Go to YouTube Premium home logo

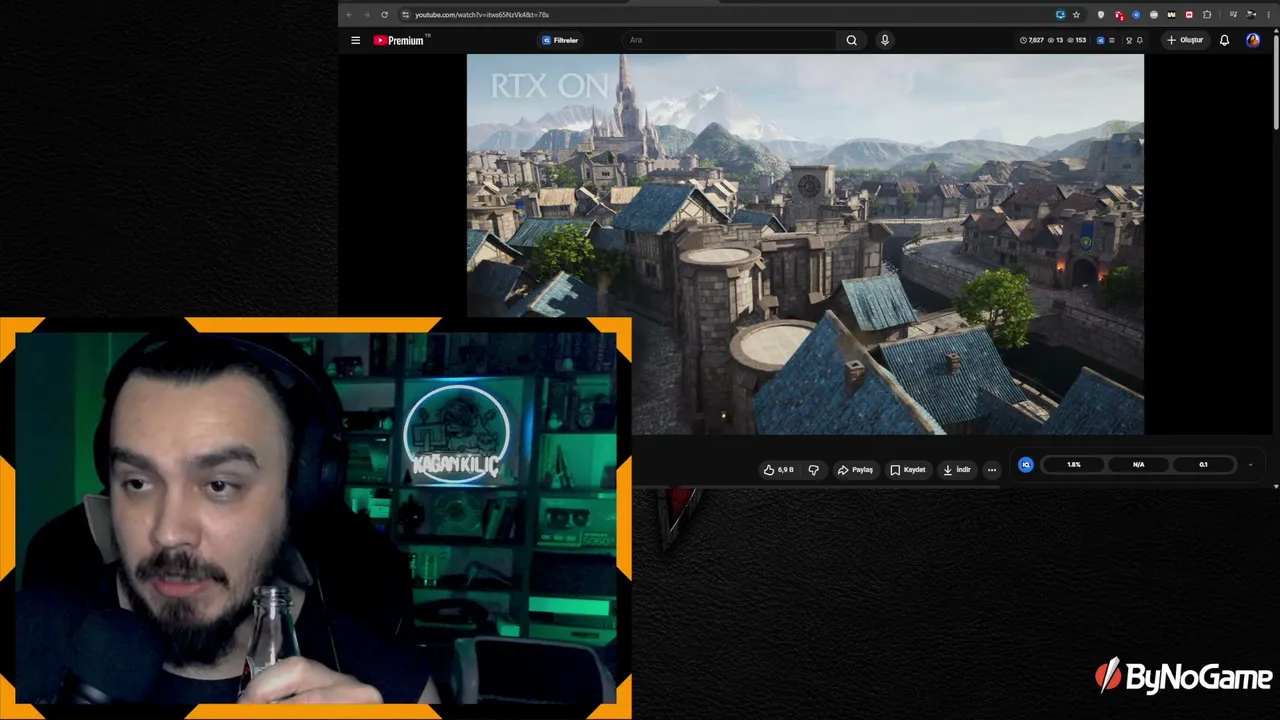[x=400, y=40]
